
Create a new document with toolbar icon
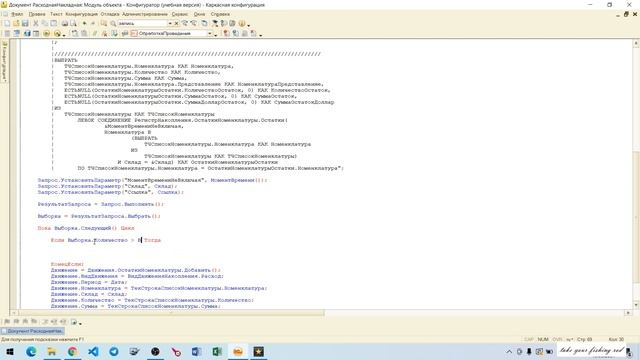7,24
